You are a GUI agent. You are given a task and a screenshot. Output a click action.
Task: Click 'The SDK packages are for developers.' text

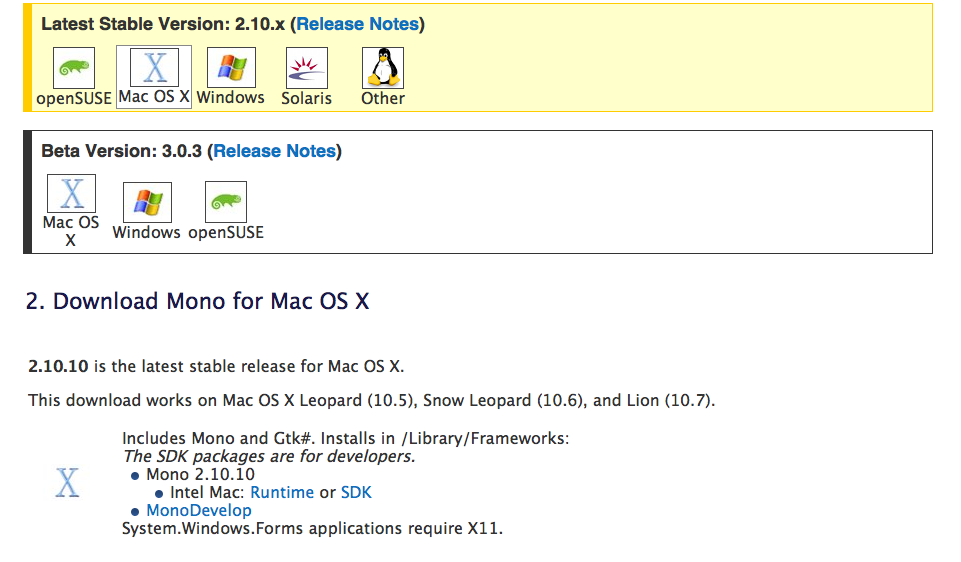click(x=269, y=457)
